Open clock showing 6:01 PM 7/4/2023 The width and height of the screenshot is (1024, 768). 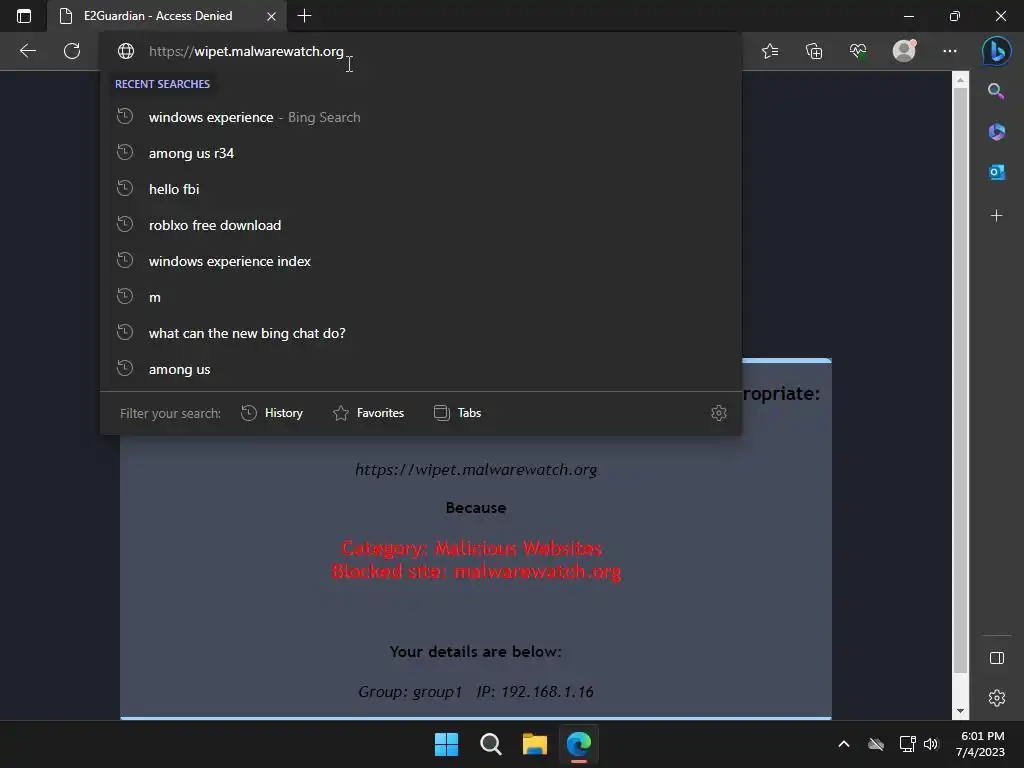[x=981, y=744]
